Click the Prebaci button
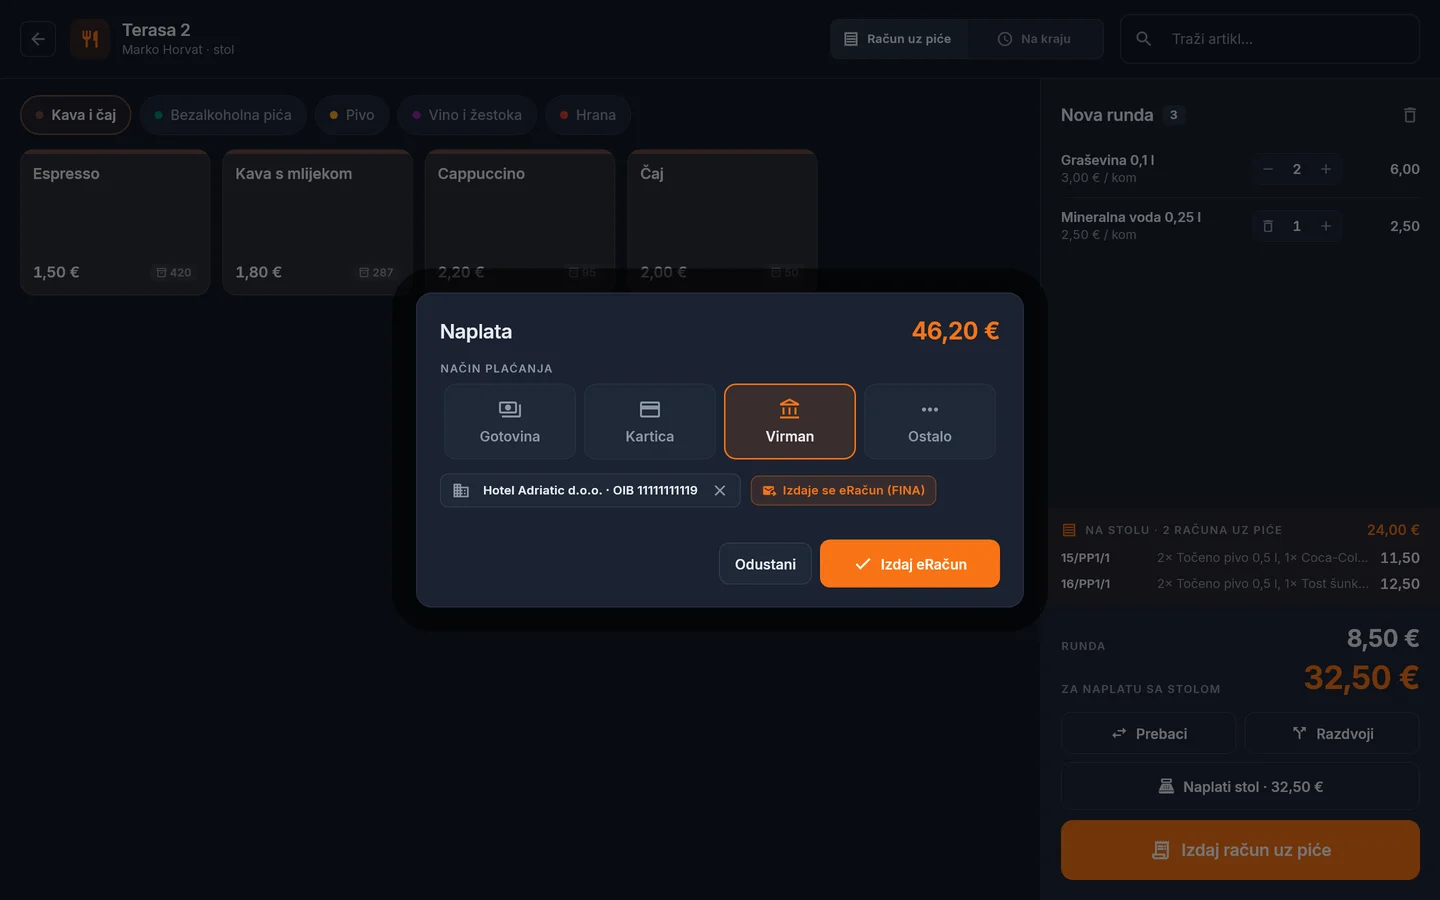 (x=1149, y=733)
